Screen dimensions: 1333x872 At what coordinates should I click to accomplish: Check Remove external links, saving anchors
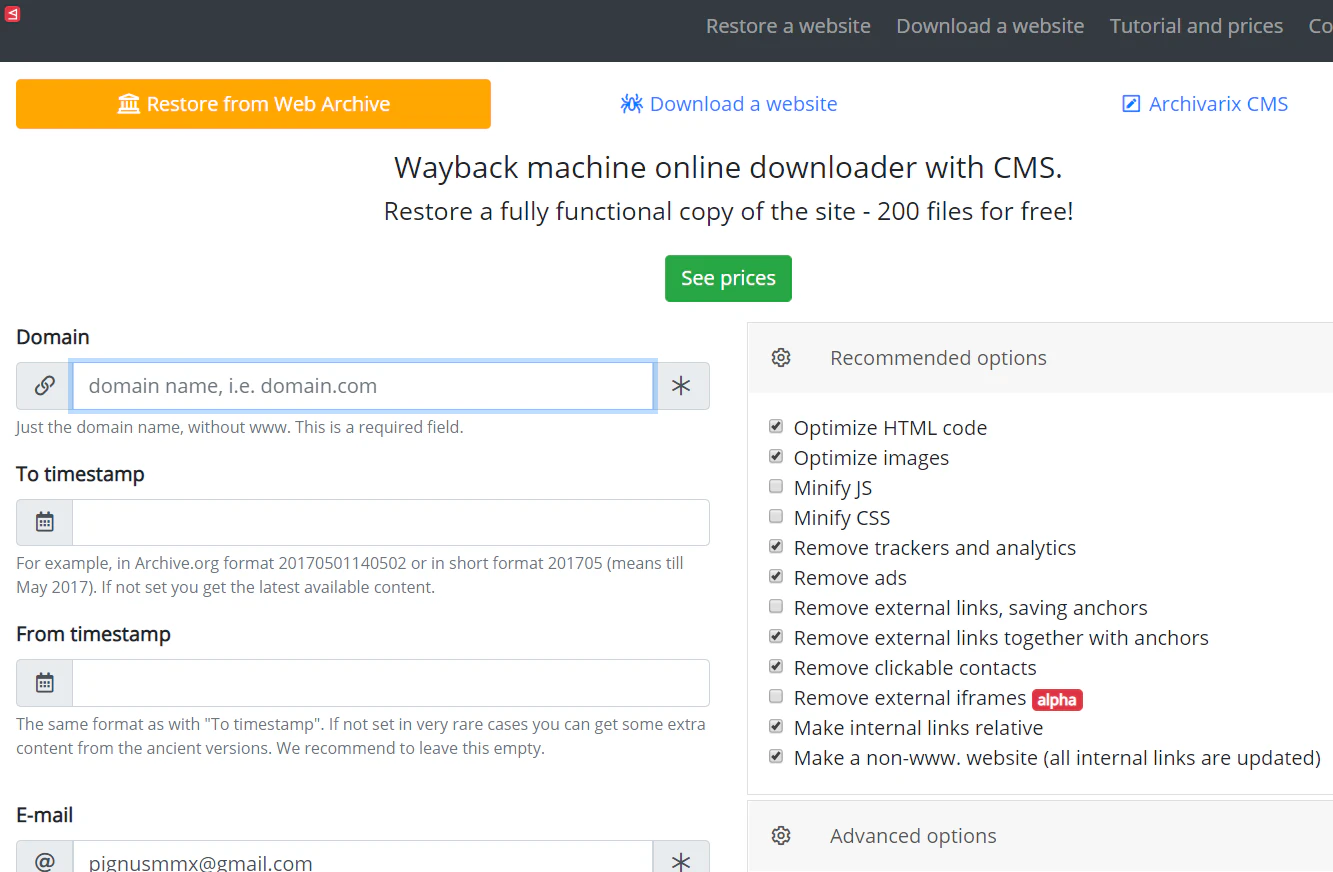[x=776, y=607]
